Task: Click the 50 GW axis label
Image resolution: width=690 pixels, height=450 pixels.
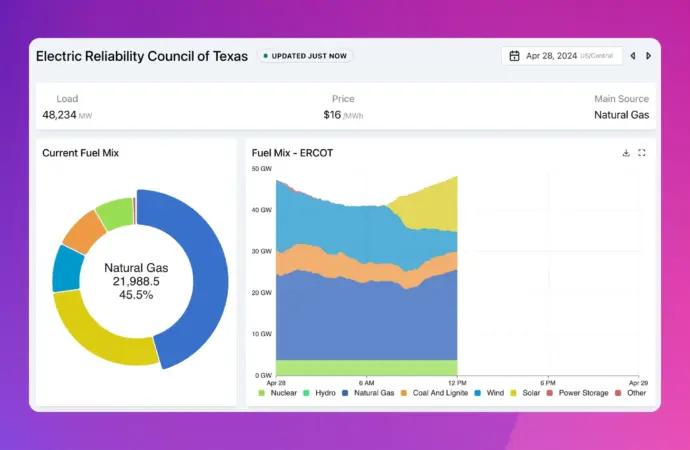Action: [262, 168]
